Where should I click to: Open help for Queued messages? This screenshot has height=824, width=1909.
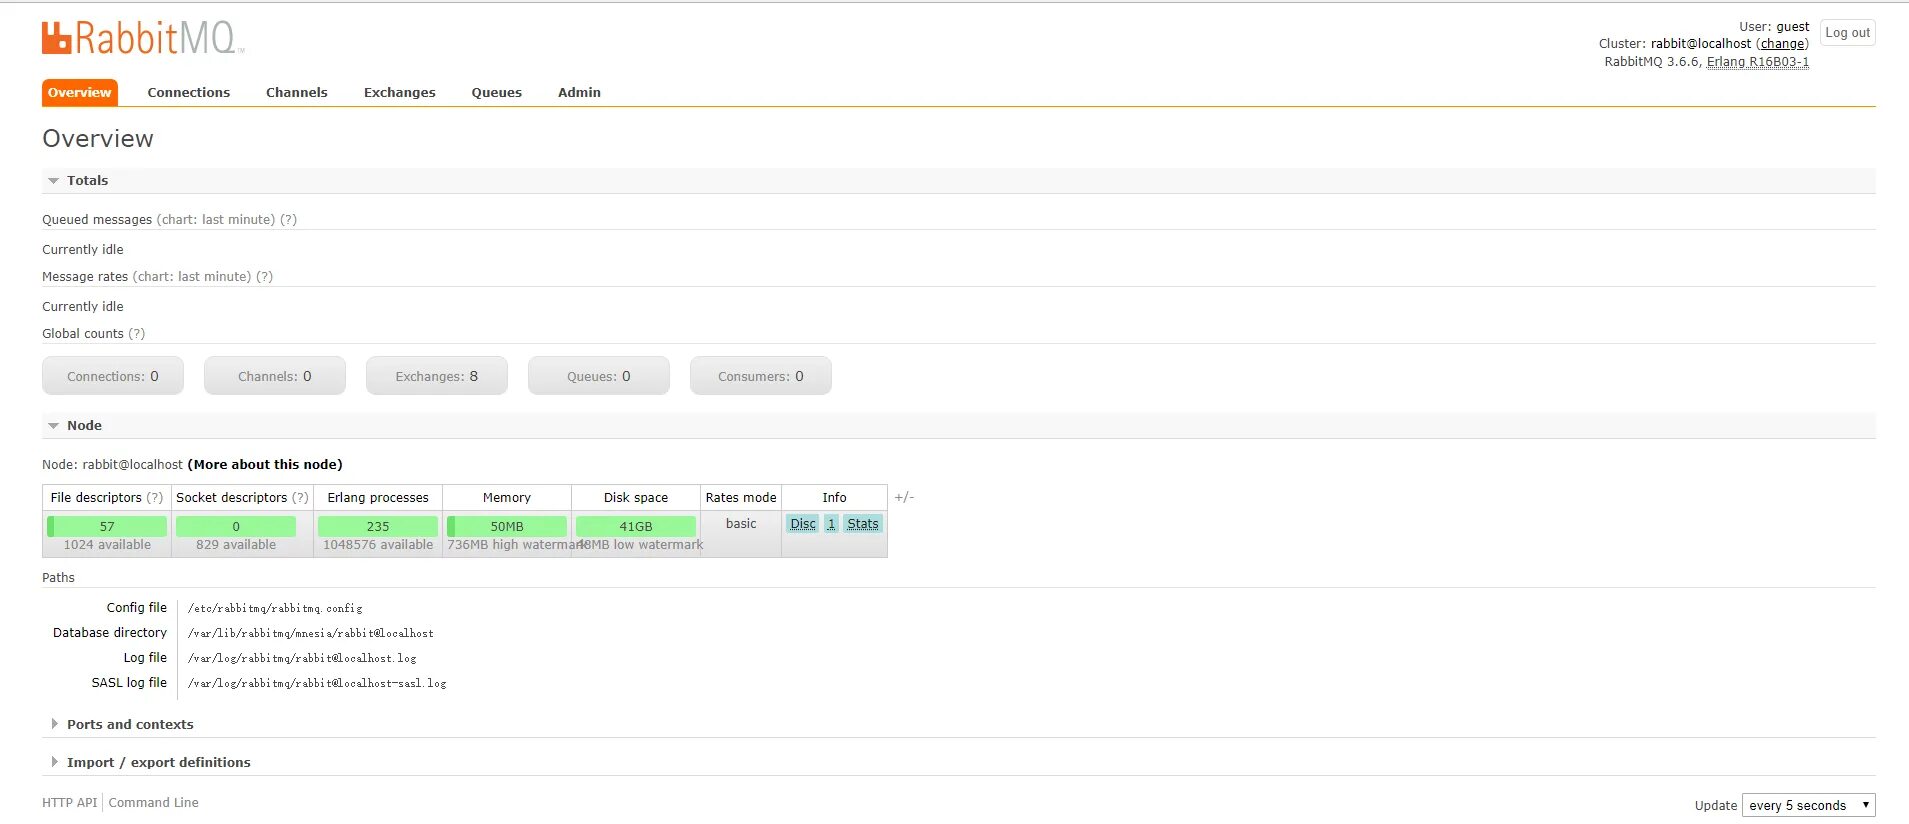pos(288,220)
